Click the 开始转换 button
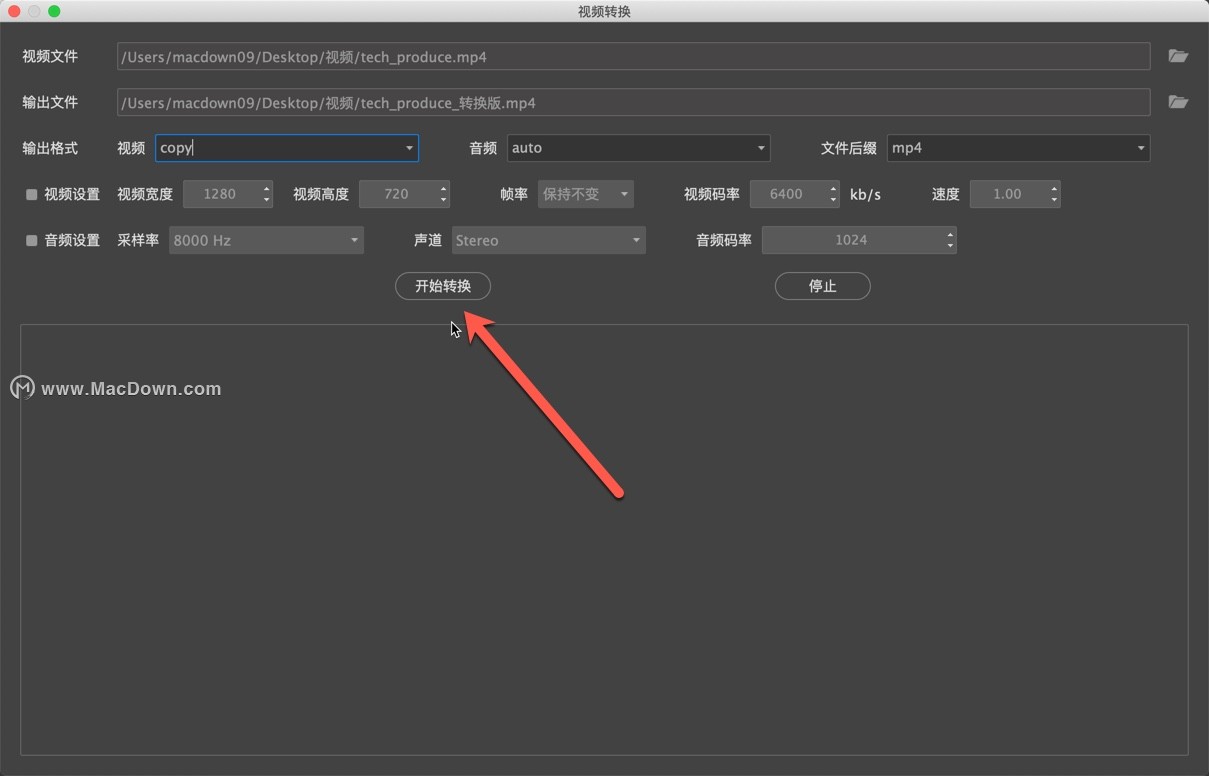The width and height of the screenshot is (1209, 776). 443,286
